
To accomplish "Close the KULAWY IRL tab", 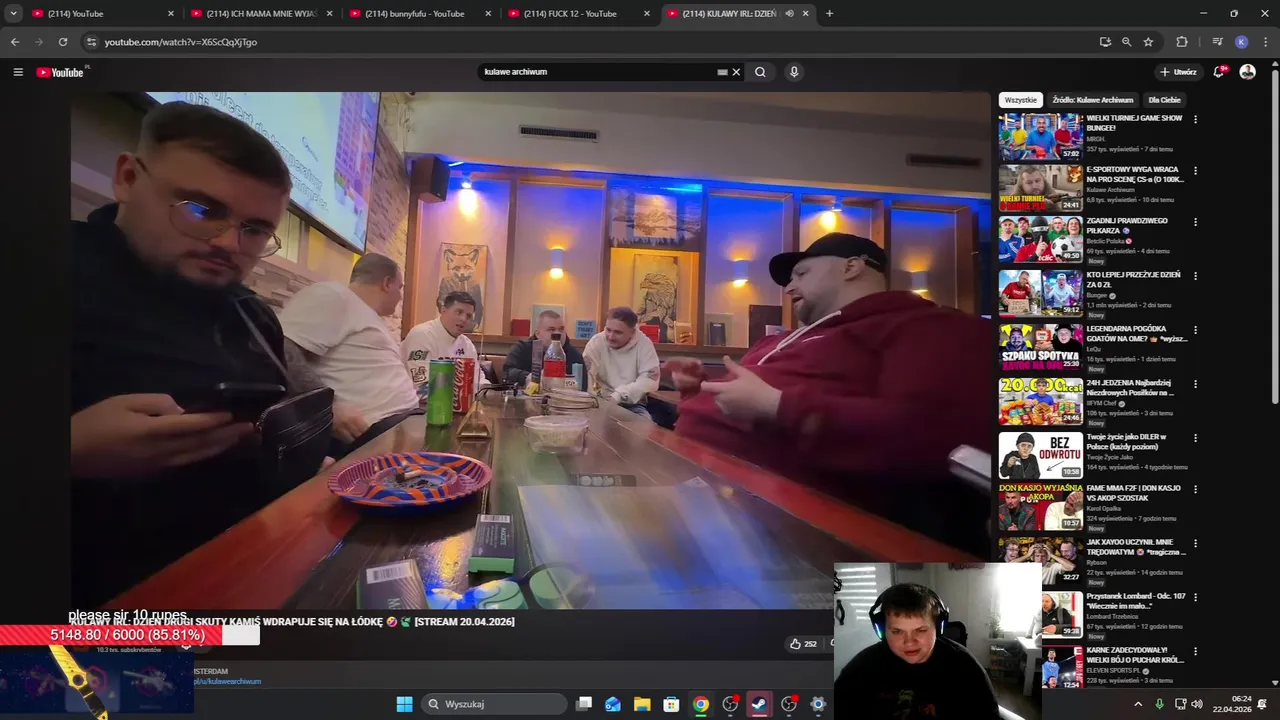I will 805,14.
